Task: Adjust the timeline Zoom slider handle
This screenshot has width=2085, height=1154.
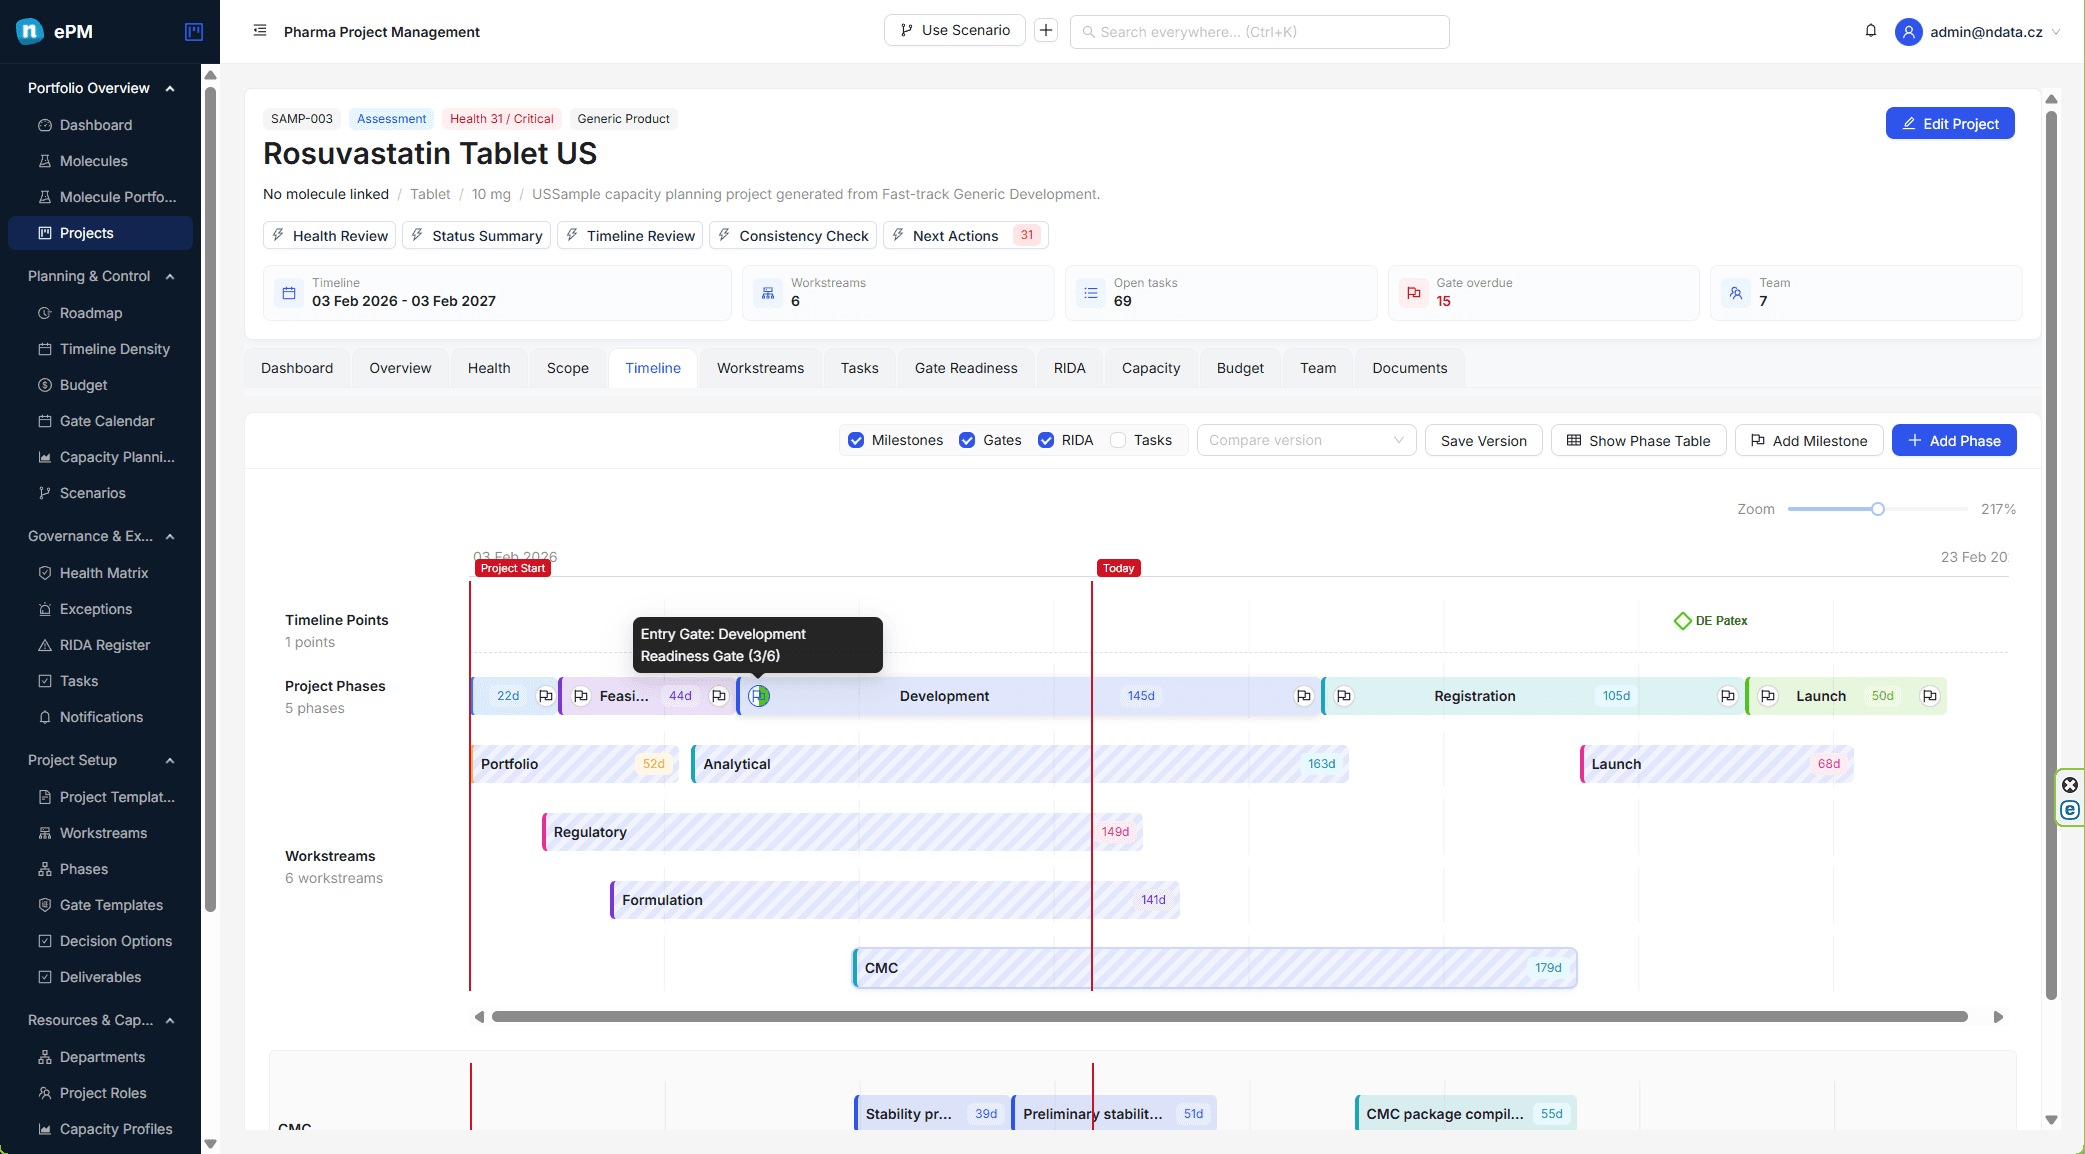Action: coord(1878,509)
